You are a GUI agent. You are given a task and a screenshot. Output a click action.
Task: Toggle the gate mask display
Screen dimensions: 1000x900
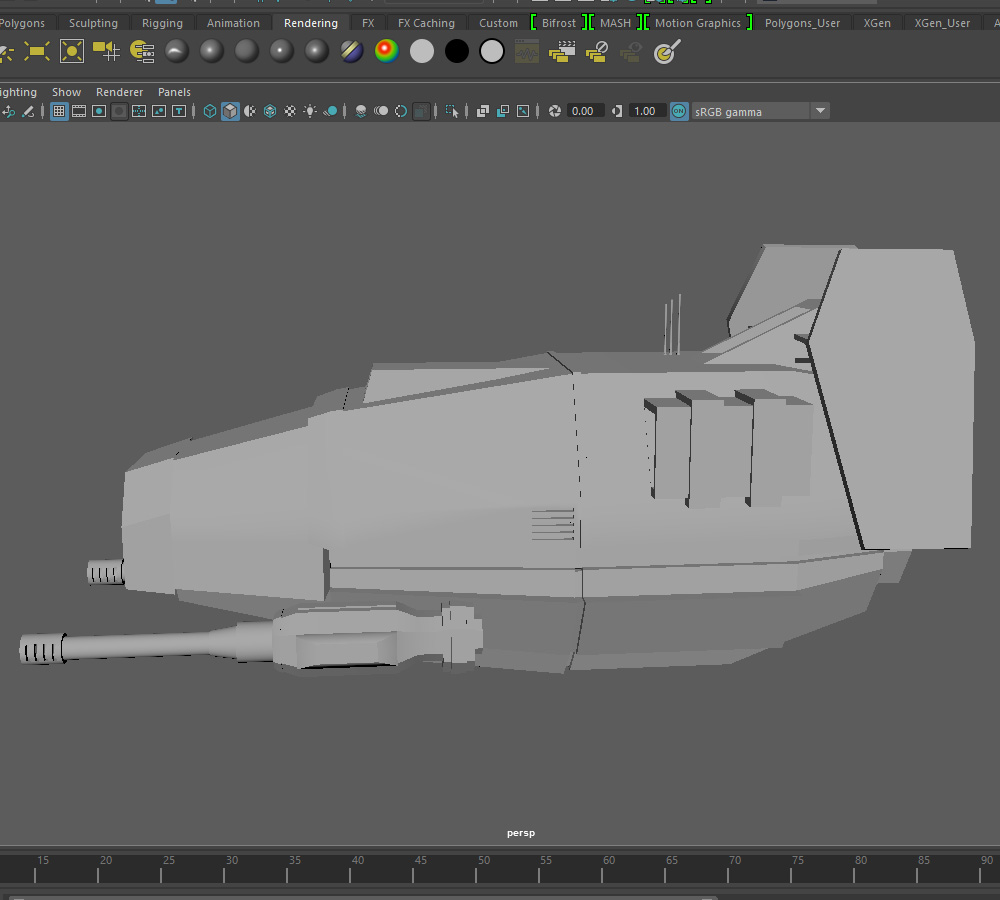(119, 112)
